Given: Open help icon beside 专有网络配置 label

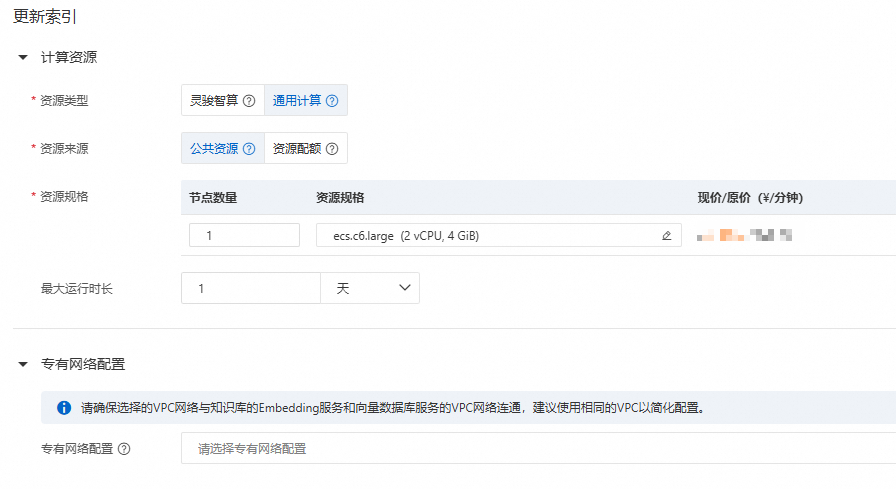Looking at the screenshot, I should (124, 449).
